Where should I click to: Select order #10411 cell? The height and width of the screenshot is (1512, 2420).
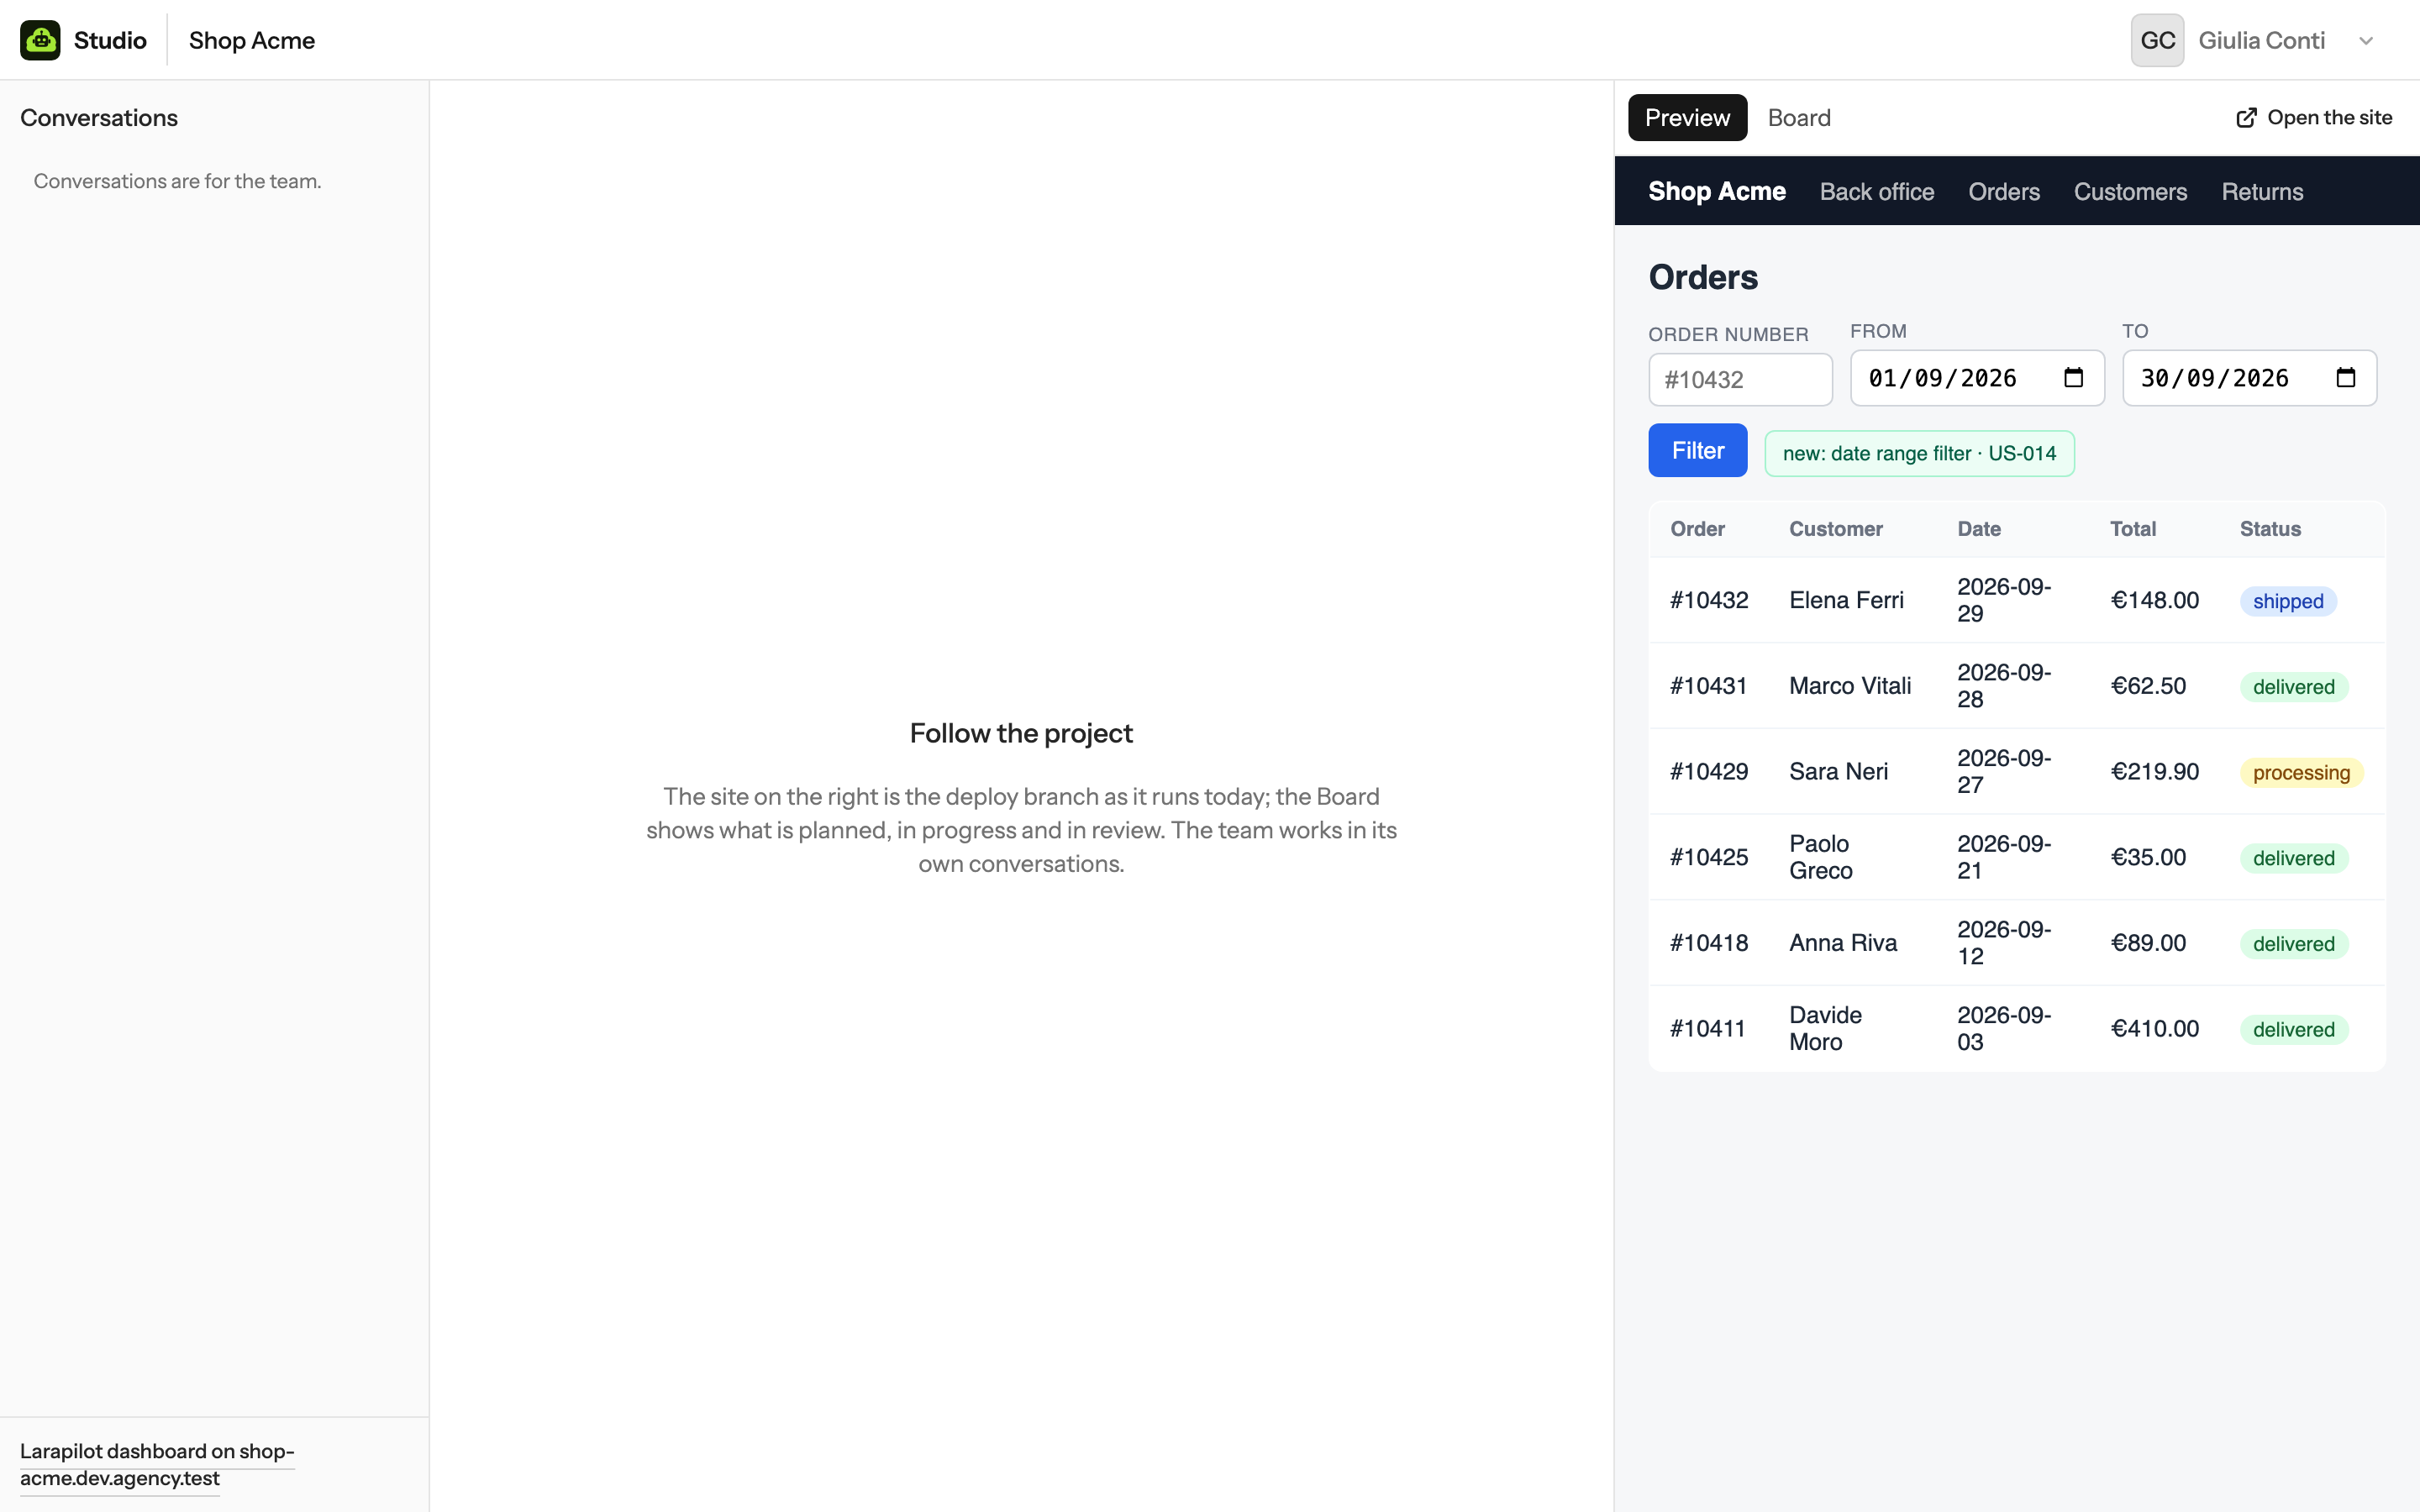pyautogui.click(x=1707, y=1029)
